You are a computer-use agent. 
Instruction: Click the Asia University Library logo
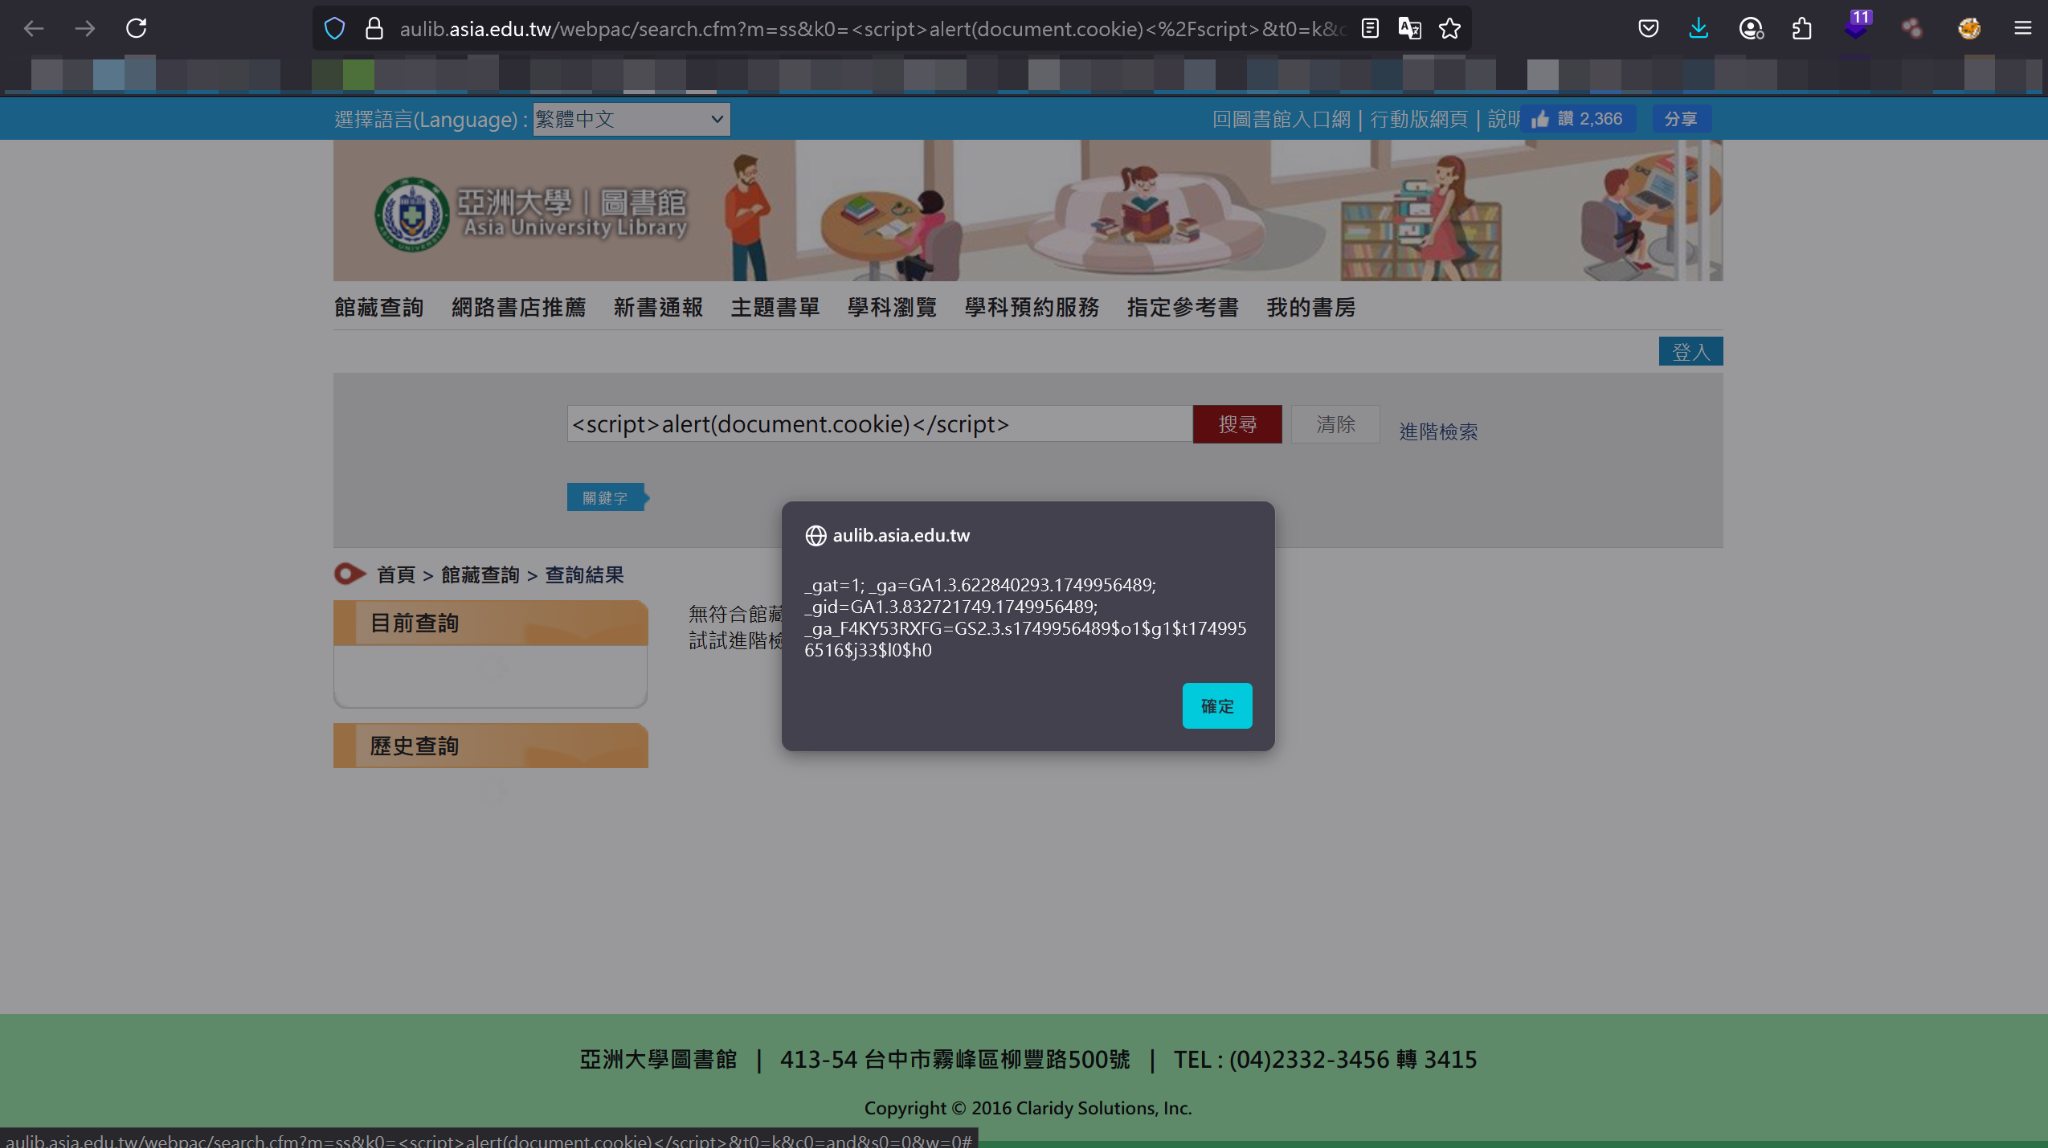pos(531,213)
